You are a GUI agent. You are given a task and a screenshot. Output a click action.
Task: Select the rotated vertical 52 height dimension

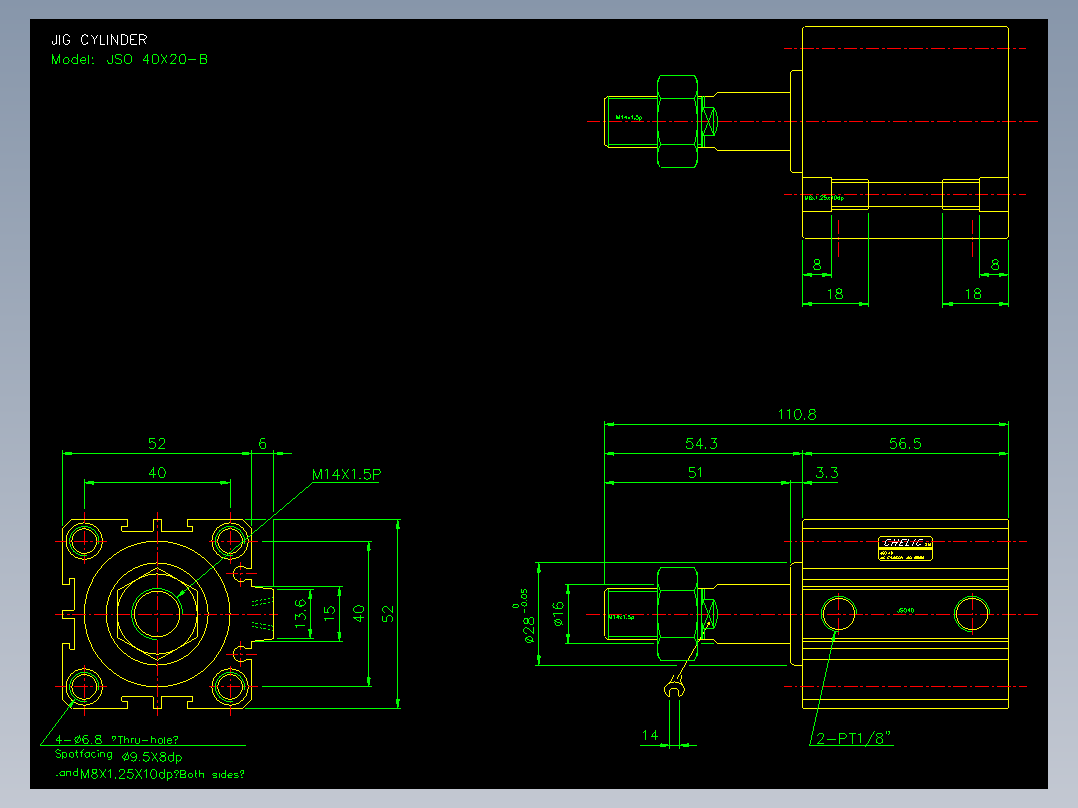pyautogui.click(x=387, y=613)
